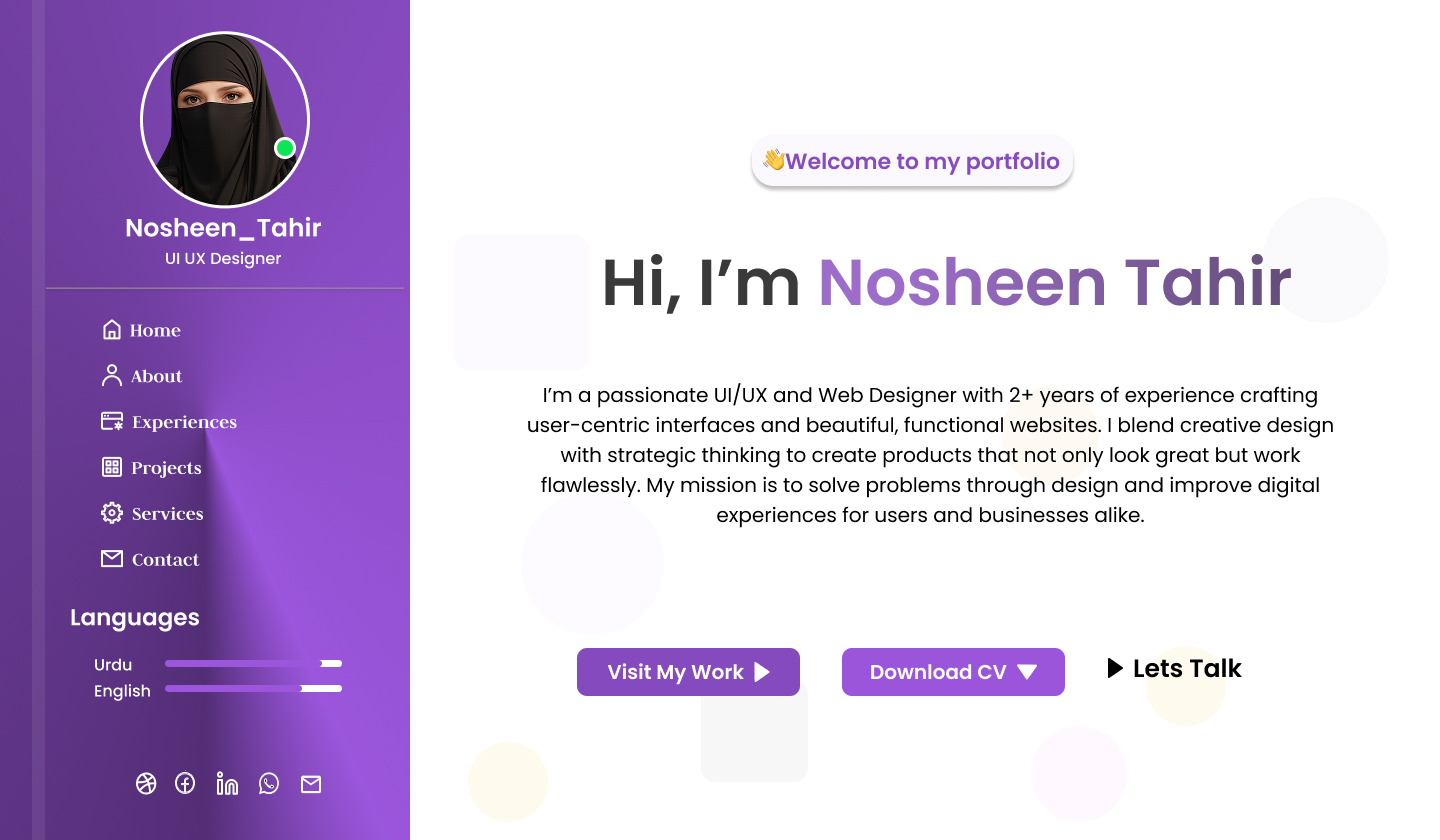Image resolution: width=1440 pixels, height=840 pixels.
Task: Click the grid icon beside Projects
Action: point(112,468)
